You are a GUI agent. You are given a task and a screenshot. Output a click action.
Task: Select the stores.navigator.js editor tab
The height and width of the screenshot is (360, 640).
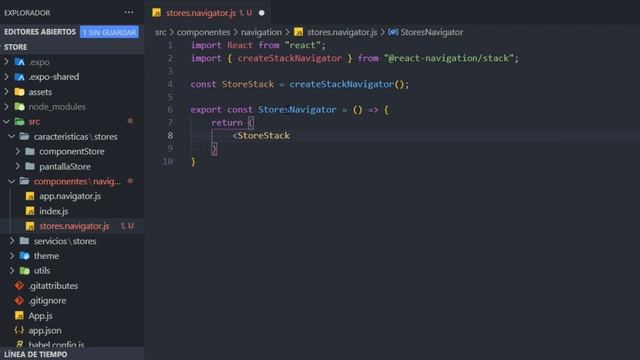(x=207, y=13)
